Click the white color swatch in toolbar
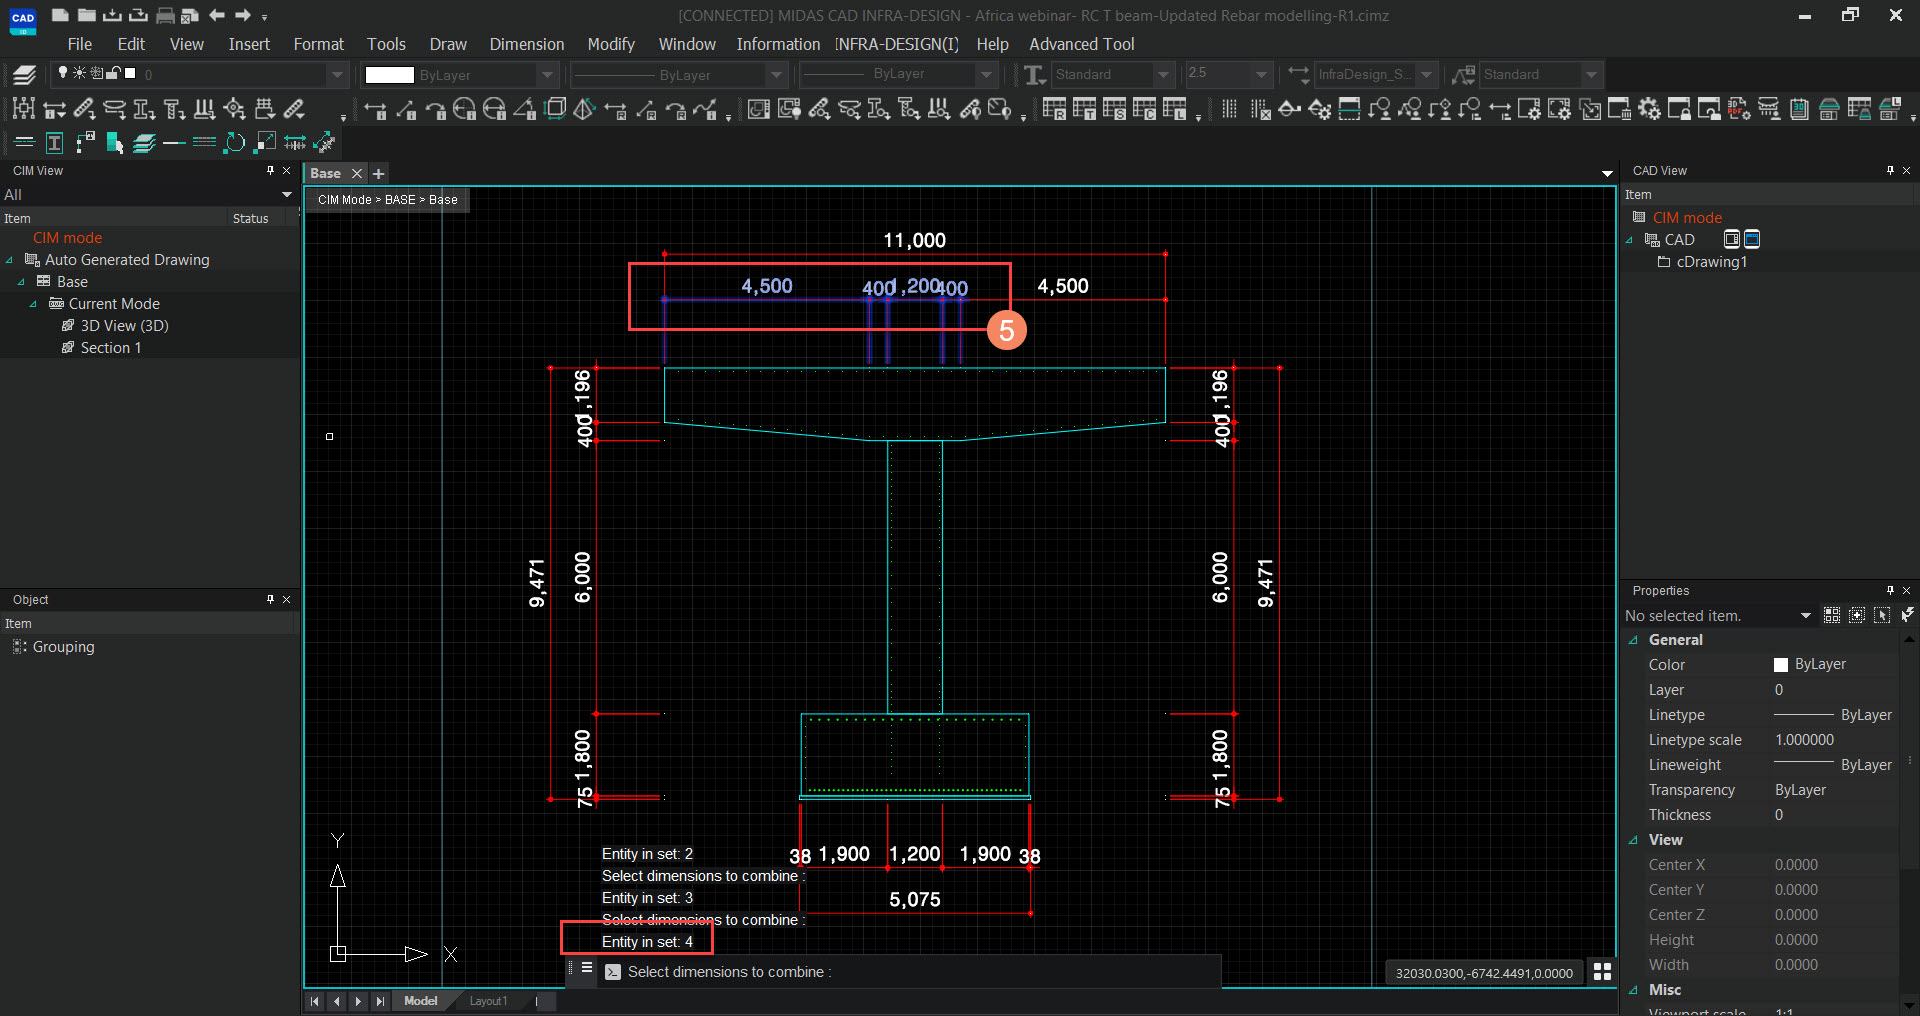 coord(389,75)
